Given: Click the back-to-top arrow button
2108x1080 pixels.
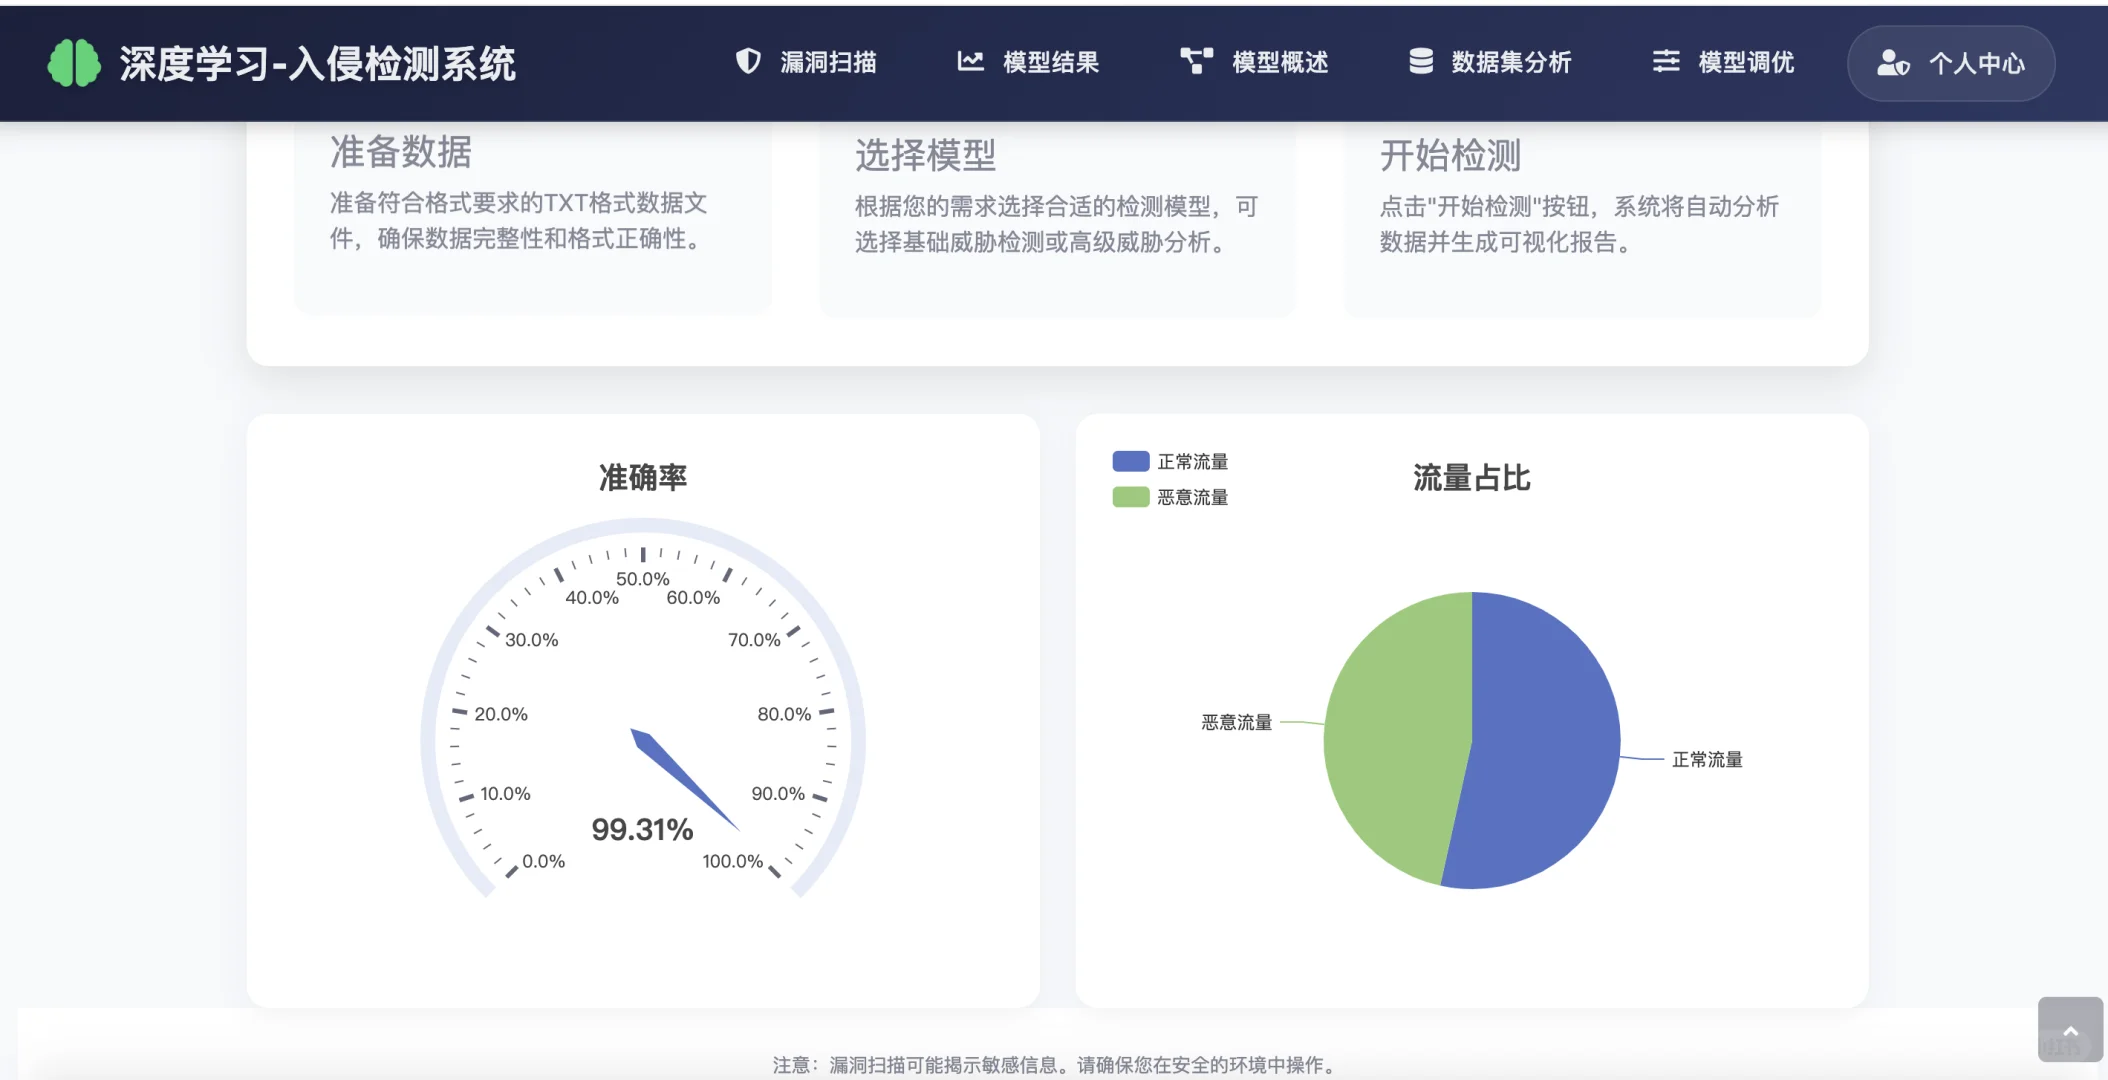Looking at the screenshot, I should (2068, 1028).
